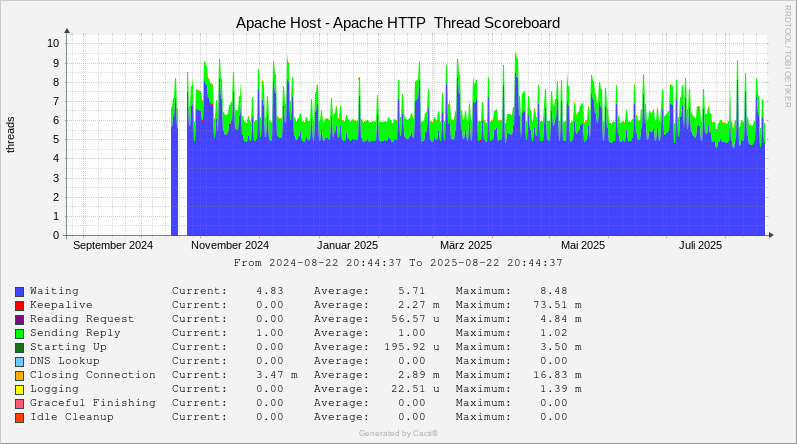Click the date range text below graph
This screenshot has width=797, height=444.
(398, 263)
